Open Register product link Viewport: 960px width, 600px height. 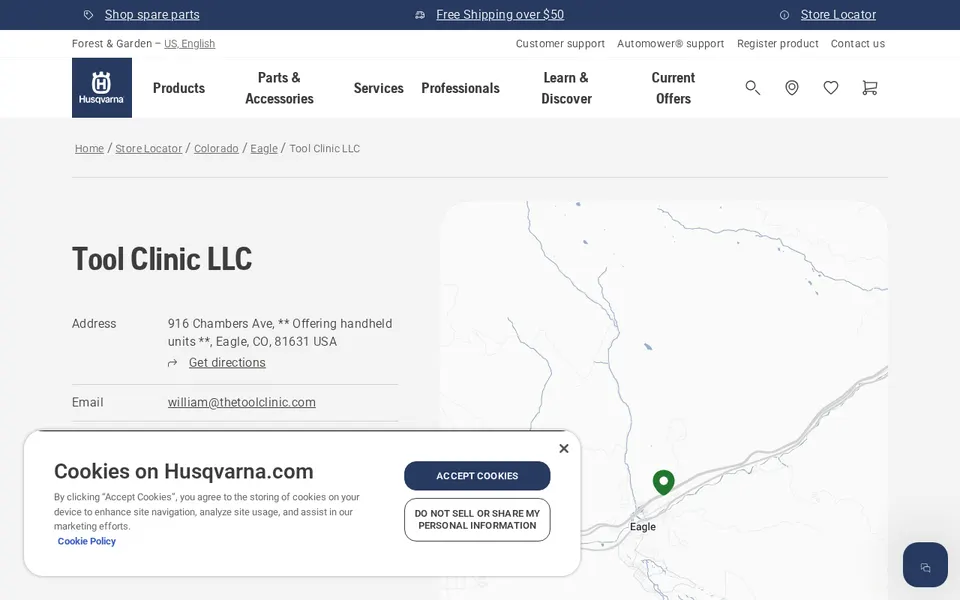[778, 43]
